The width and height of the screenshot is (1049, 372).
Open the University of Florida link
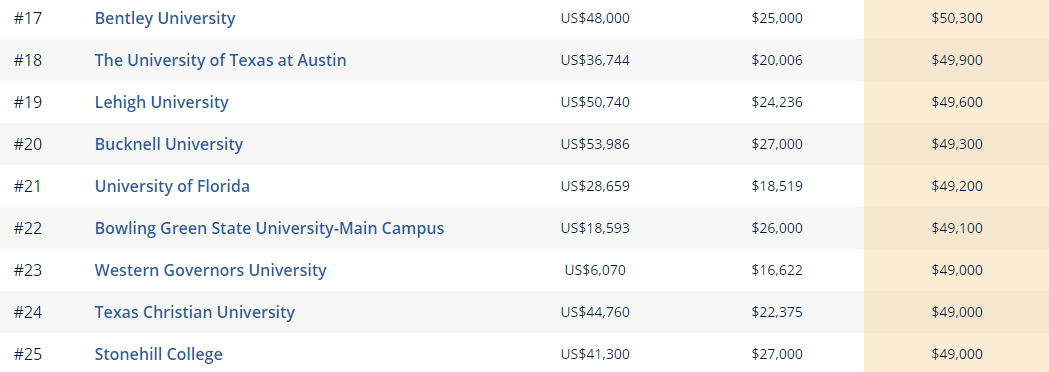coord(172,186)
